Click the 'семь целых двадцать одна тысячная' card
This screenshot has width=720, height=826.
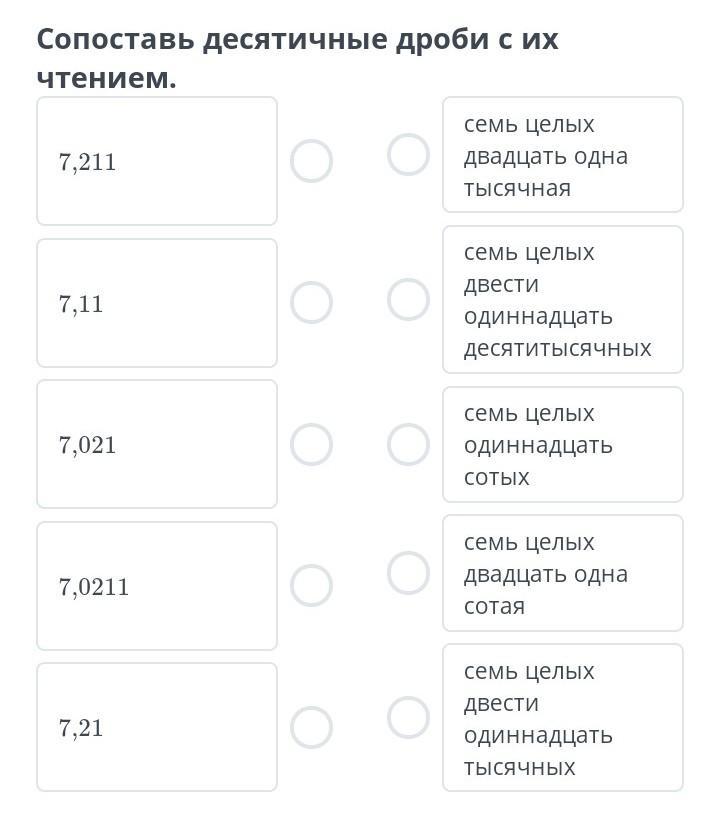click(x=562, y=155)
